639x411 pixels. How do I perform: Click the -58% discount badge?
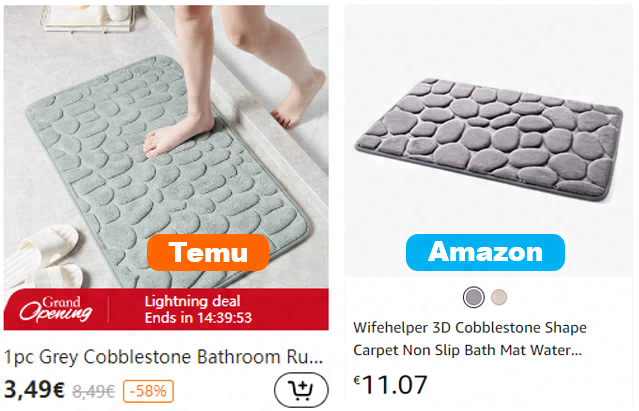[x=148, y=391]
